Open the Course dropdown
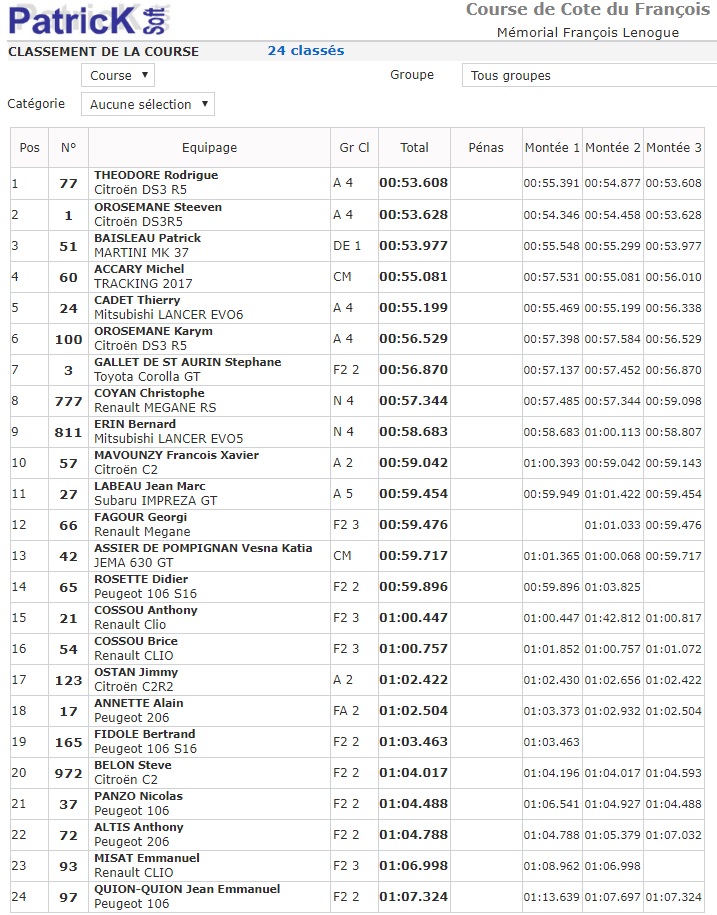 pyautogui.click(x=119, y=75)
